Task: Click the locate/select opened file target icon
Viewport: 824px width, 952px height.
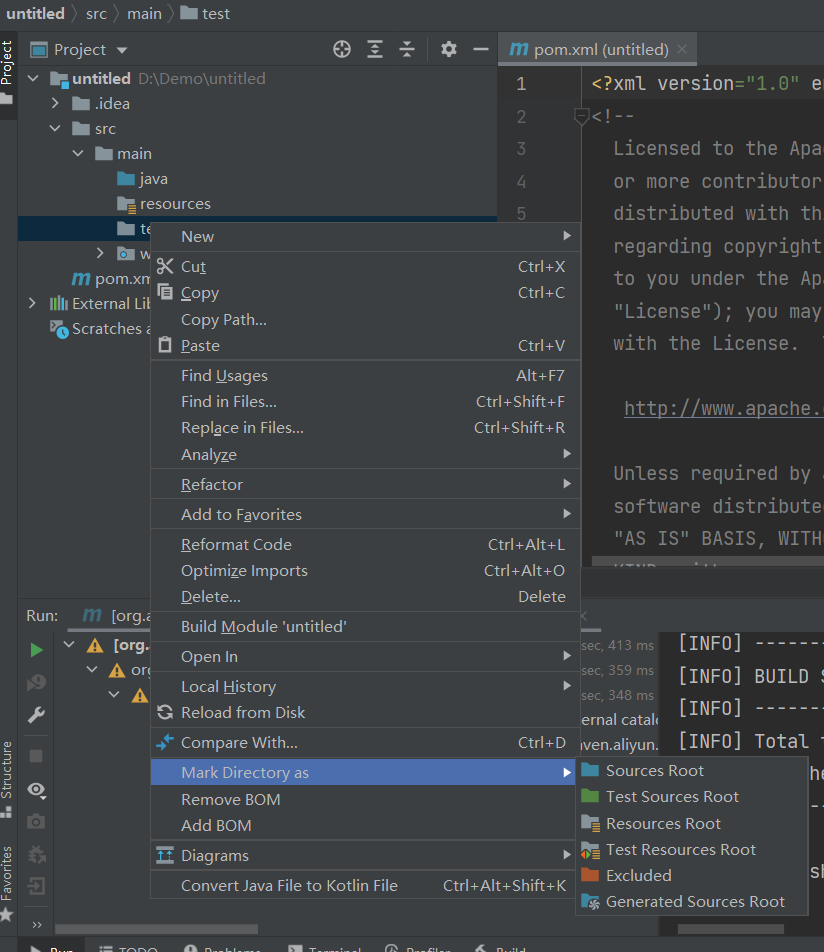Action: 342,49
